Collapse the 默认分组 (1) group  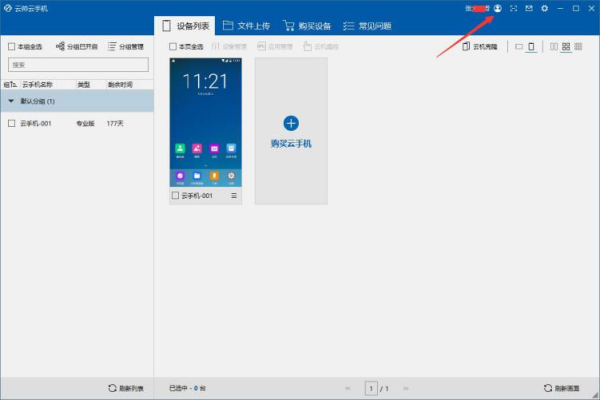(x=11, y=102)
